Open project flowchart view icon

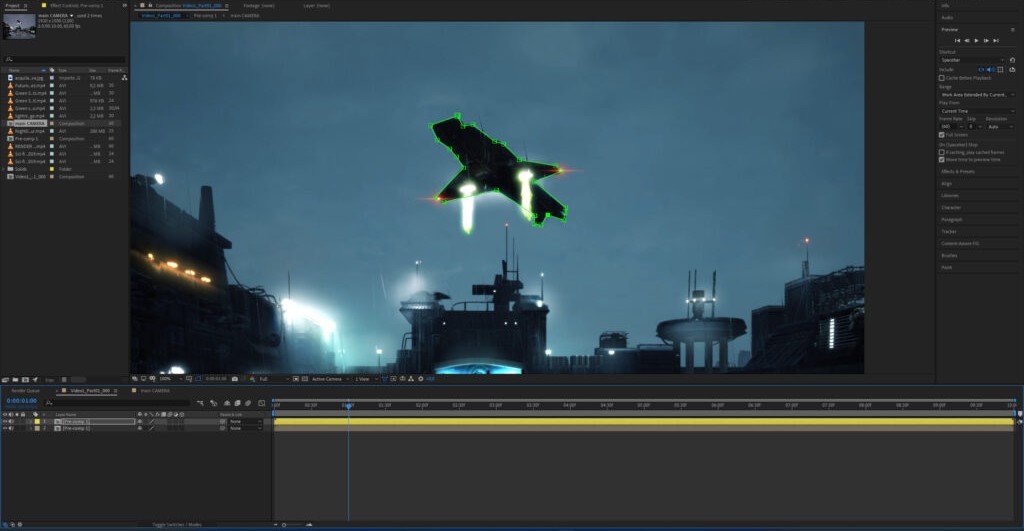[x=124, y=78]
